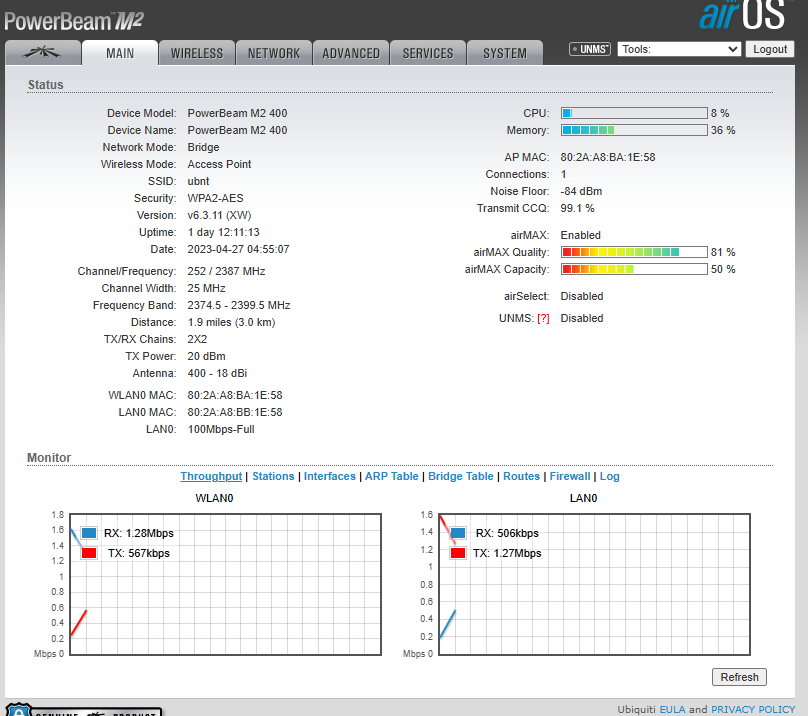Click the Network Mode value Bridge
The height and width of the screenshot is (716, 808).
pos(204,147)
